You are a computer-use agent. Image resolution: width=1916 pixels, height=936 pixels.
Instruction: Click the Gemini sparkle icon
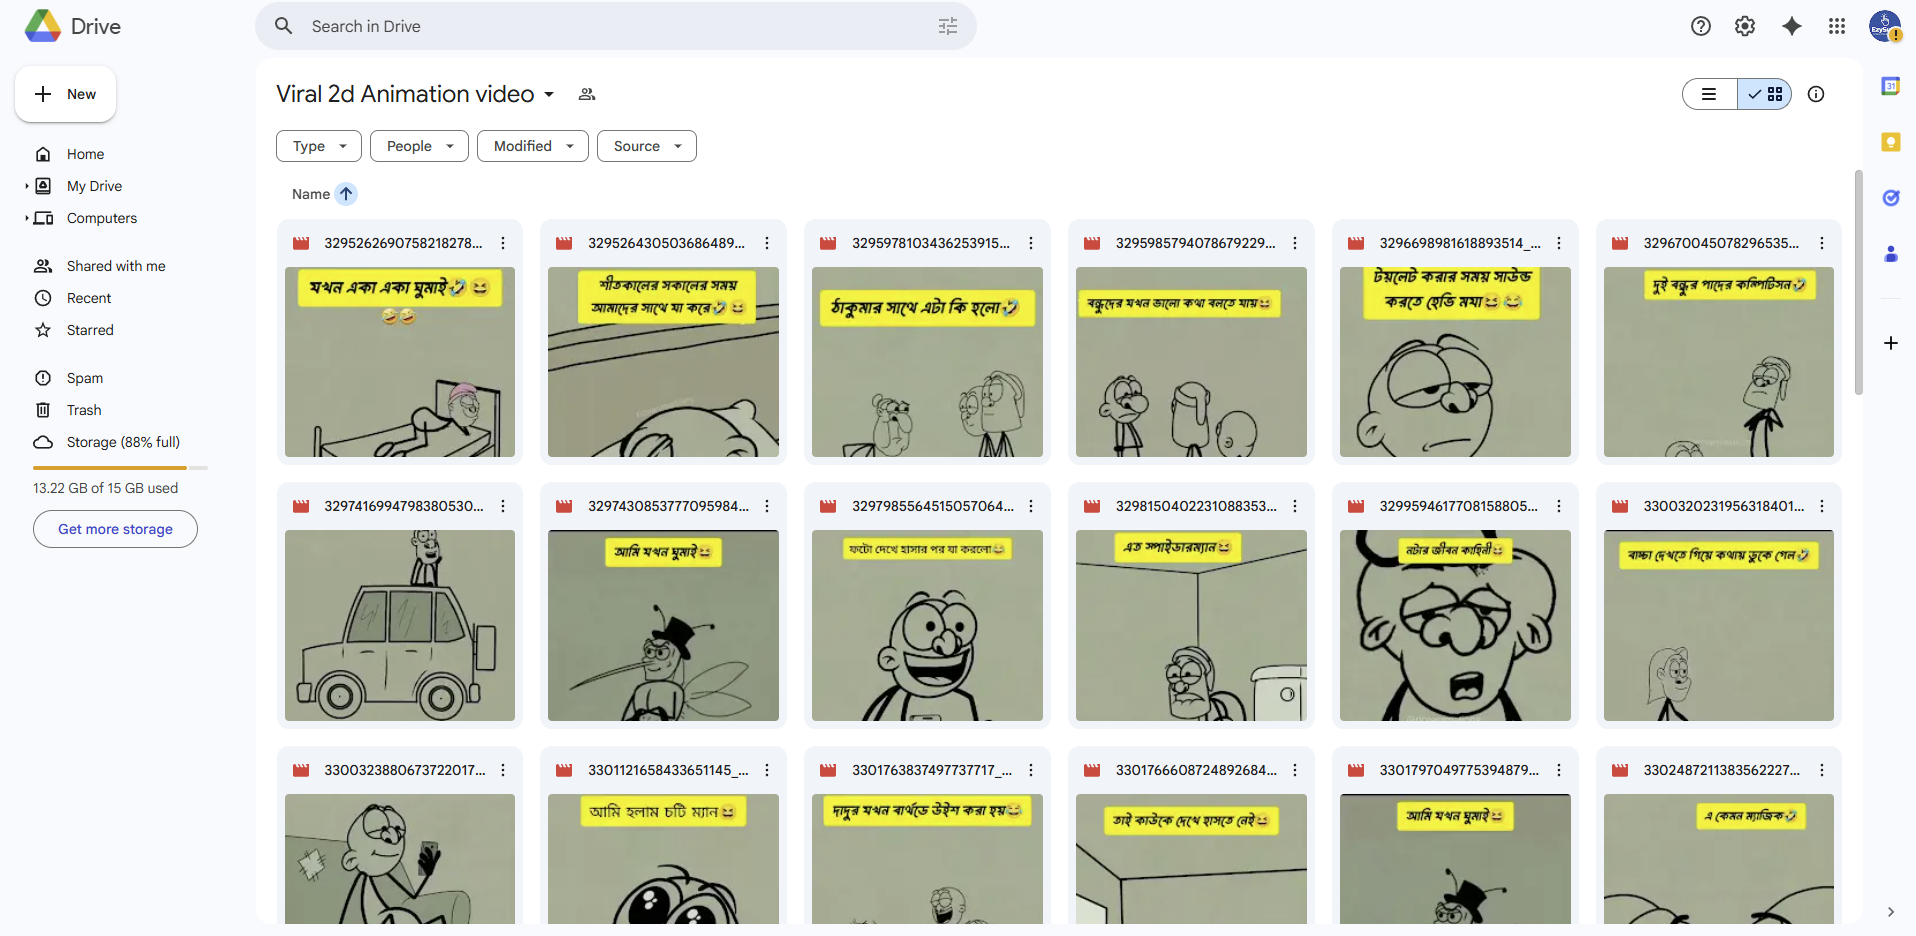point(1791,26)
